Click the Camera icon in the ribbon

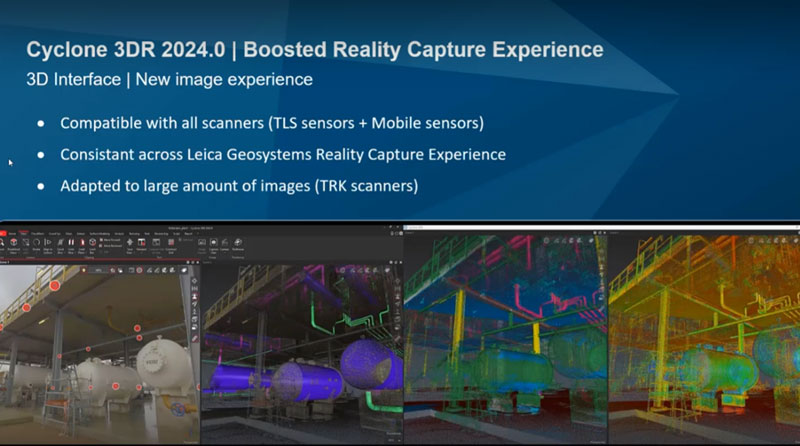tap(224, 242)
